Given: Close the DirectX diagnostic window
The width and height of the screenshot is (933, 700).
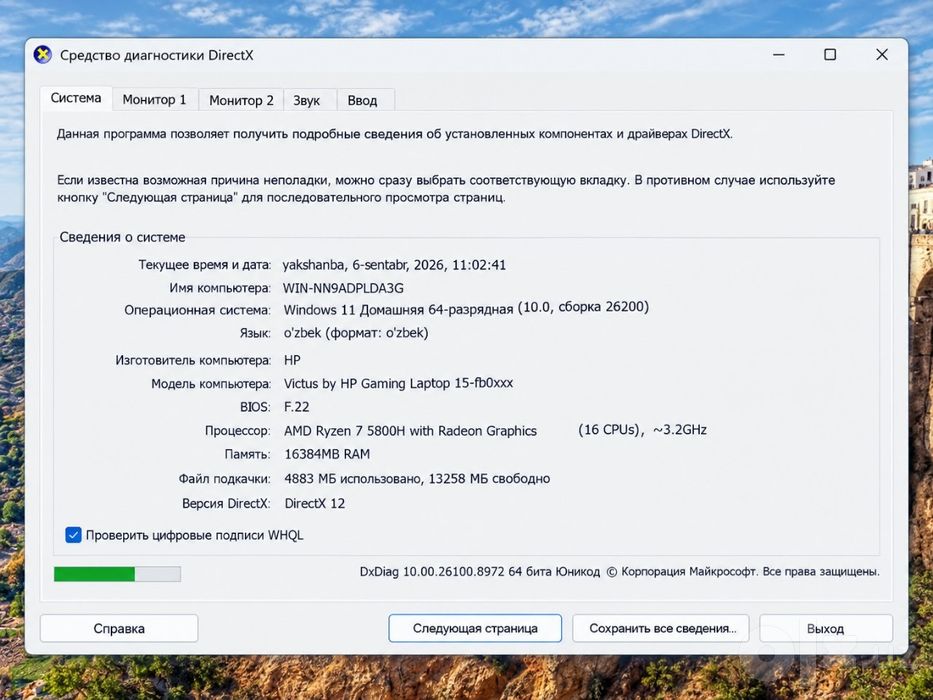Looking at the screenshot, I should pos(882,55).
